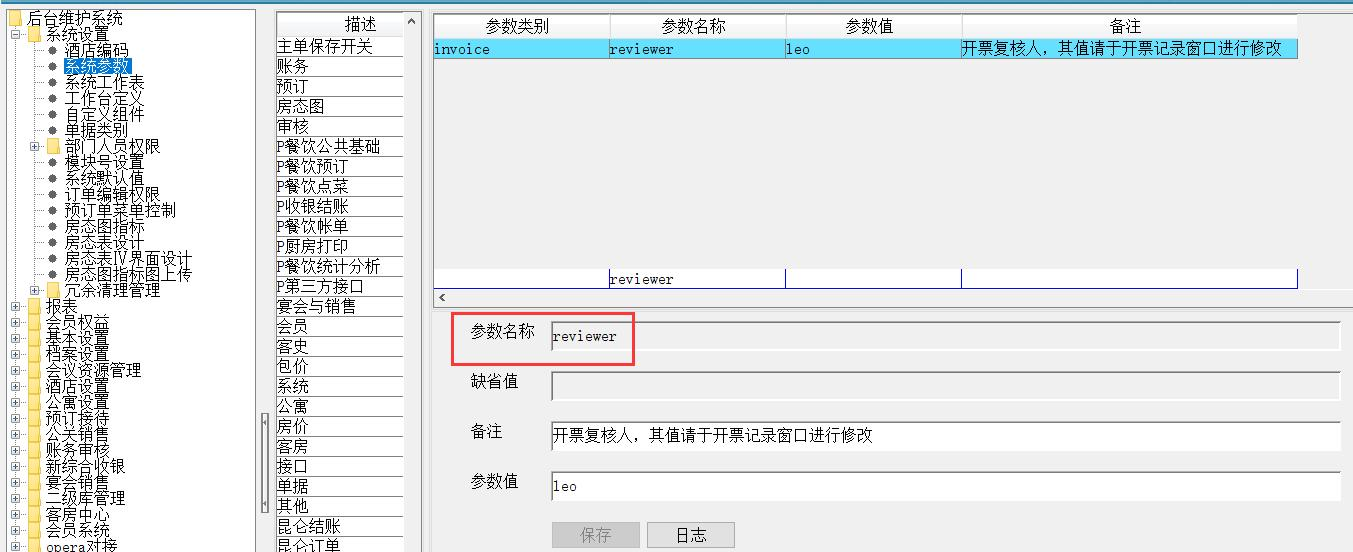Screen dimensions: 1353x552
Task: Collapse the 系统设置 tree node
Action: tap(15, 35)
